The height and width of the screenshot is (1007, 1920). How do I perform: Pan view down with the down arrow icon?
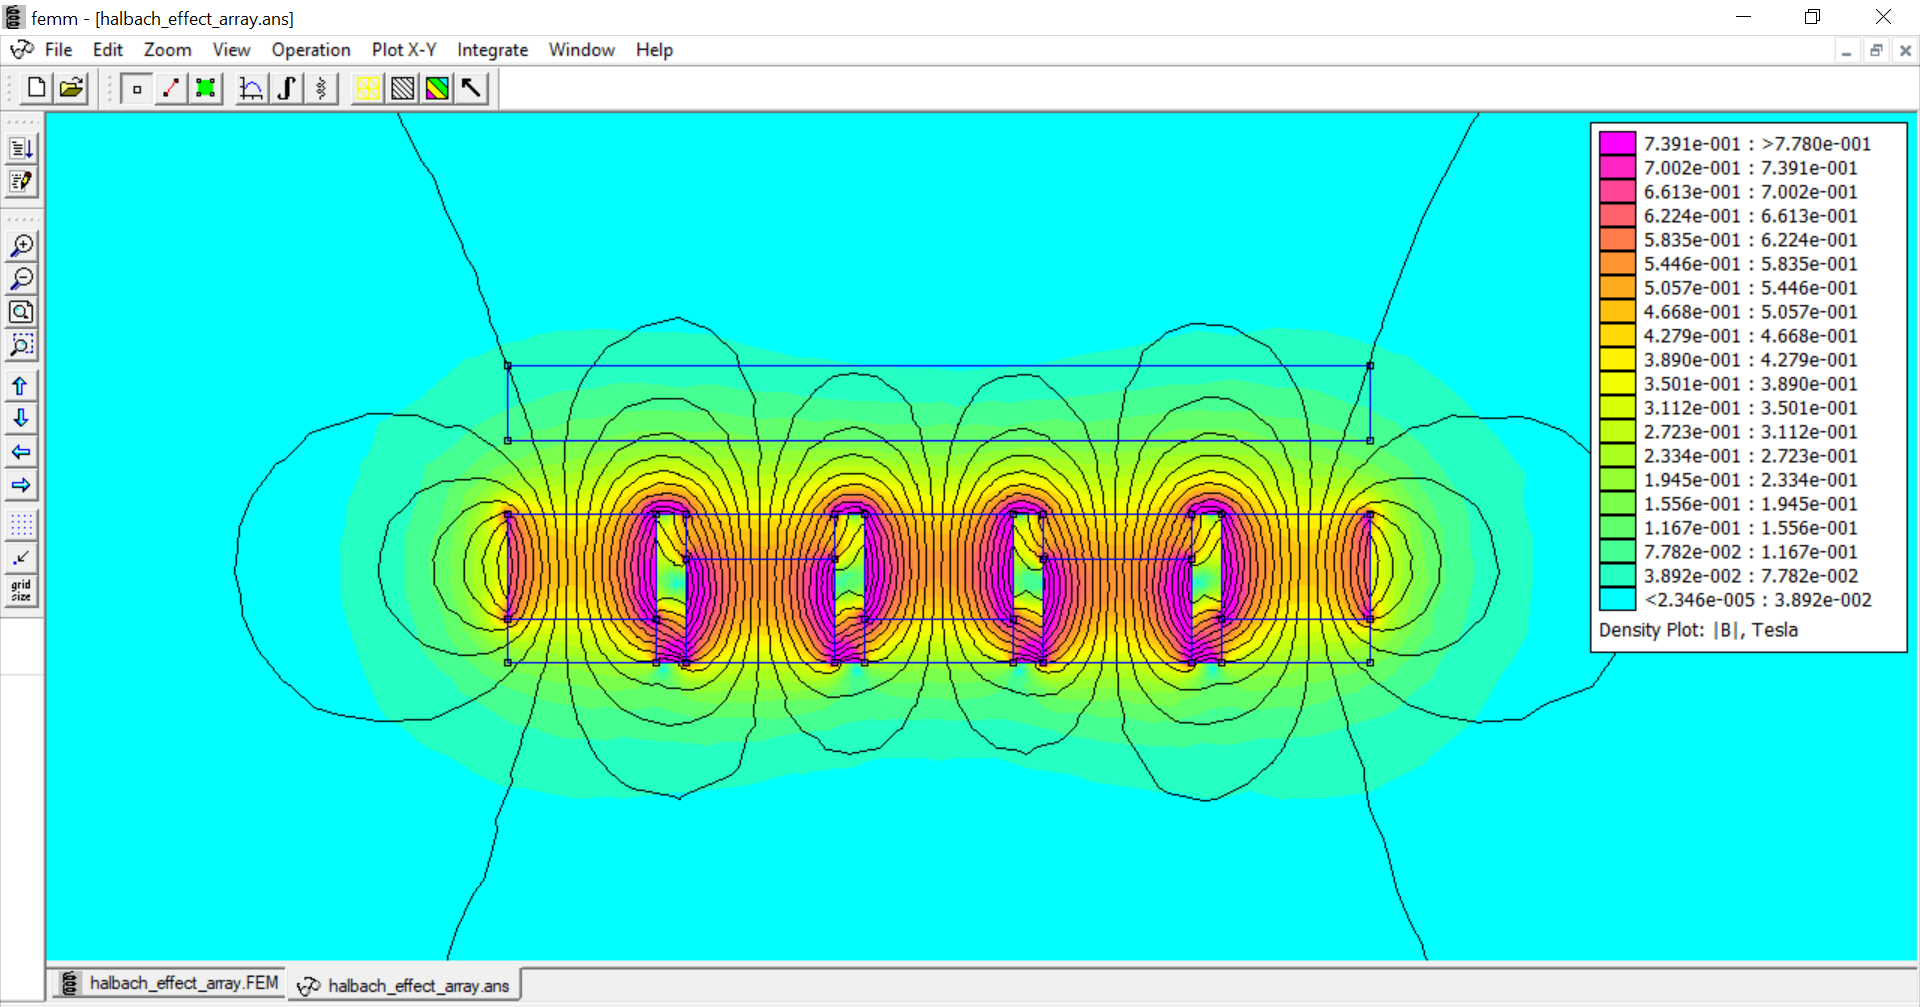[21, 418]
